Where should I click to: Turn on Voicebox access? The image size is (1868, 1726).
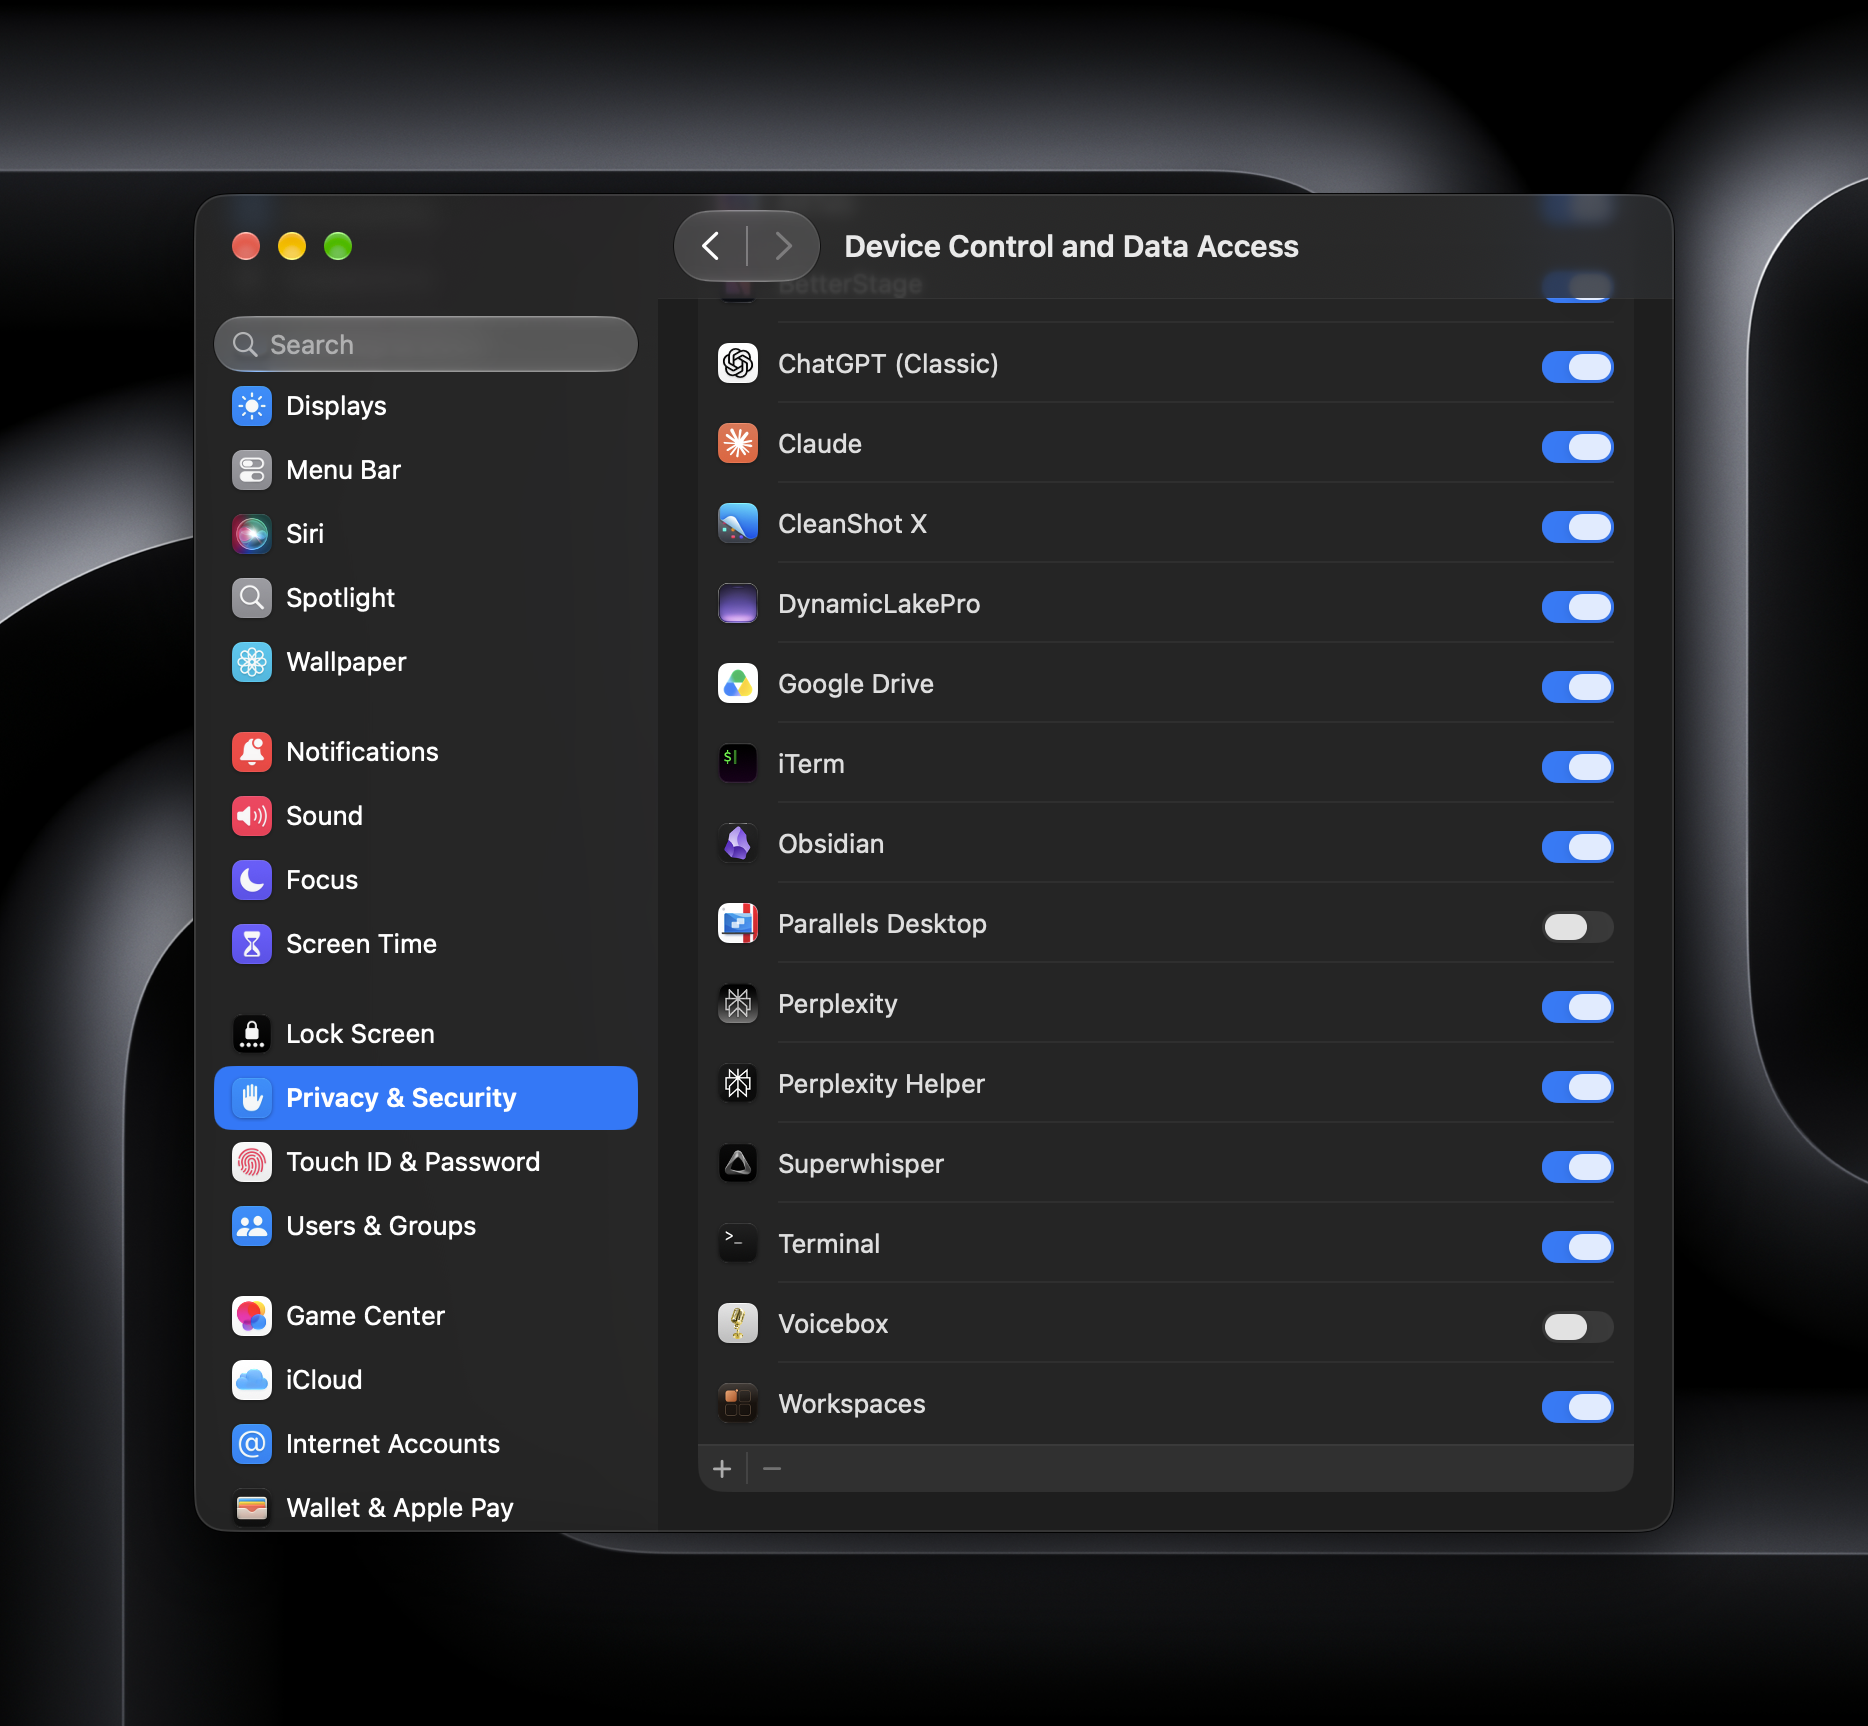pos(1577,1327)
